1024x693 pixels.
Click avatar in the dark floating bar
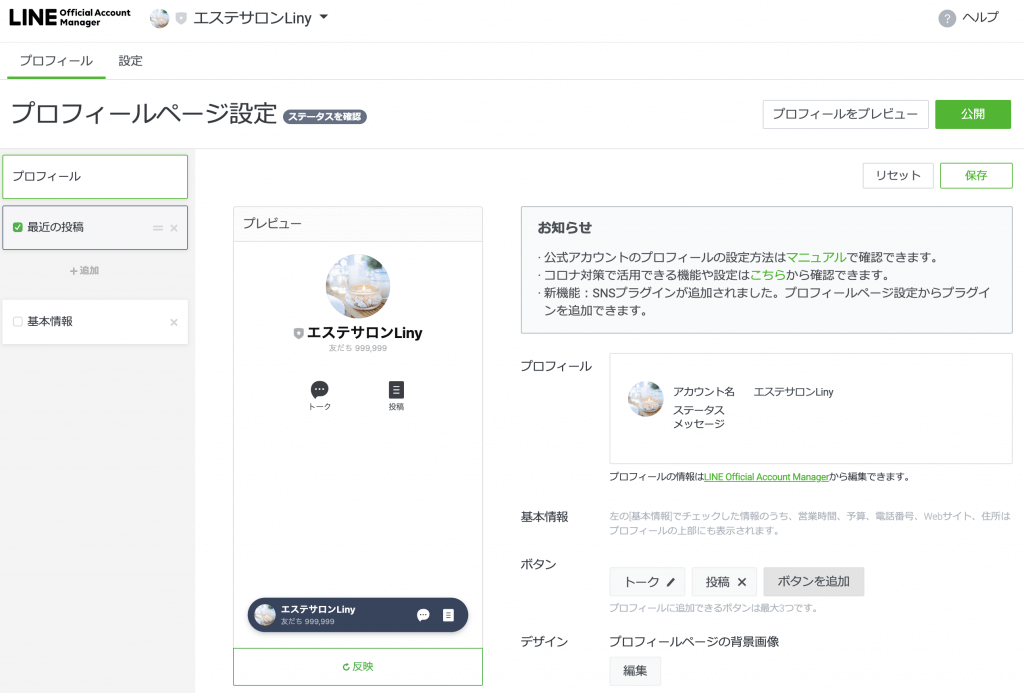[264, 615]
